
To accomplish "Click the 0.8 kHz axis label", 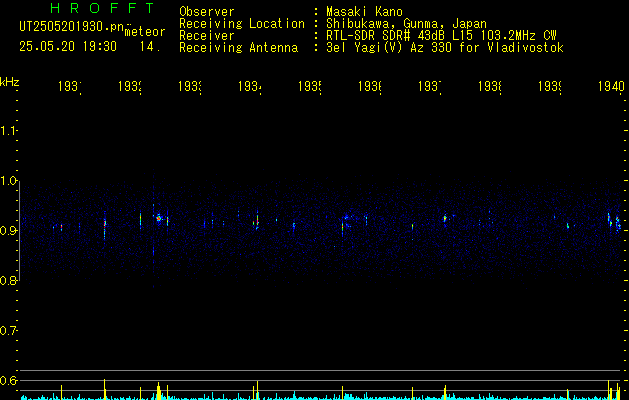I will (8, 280).
